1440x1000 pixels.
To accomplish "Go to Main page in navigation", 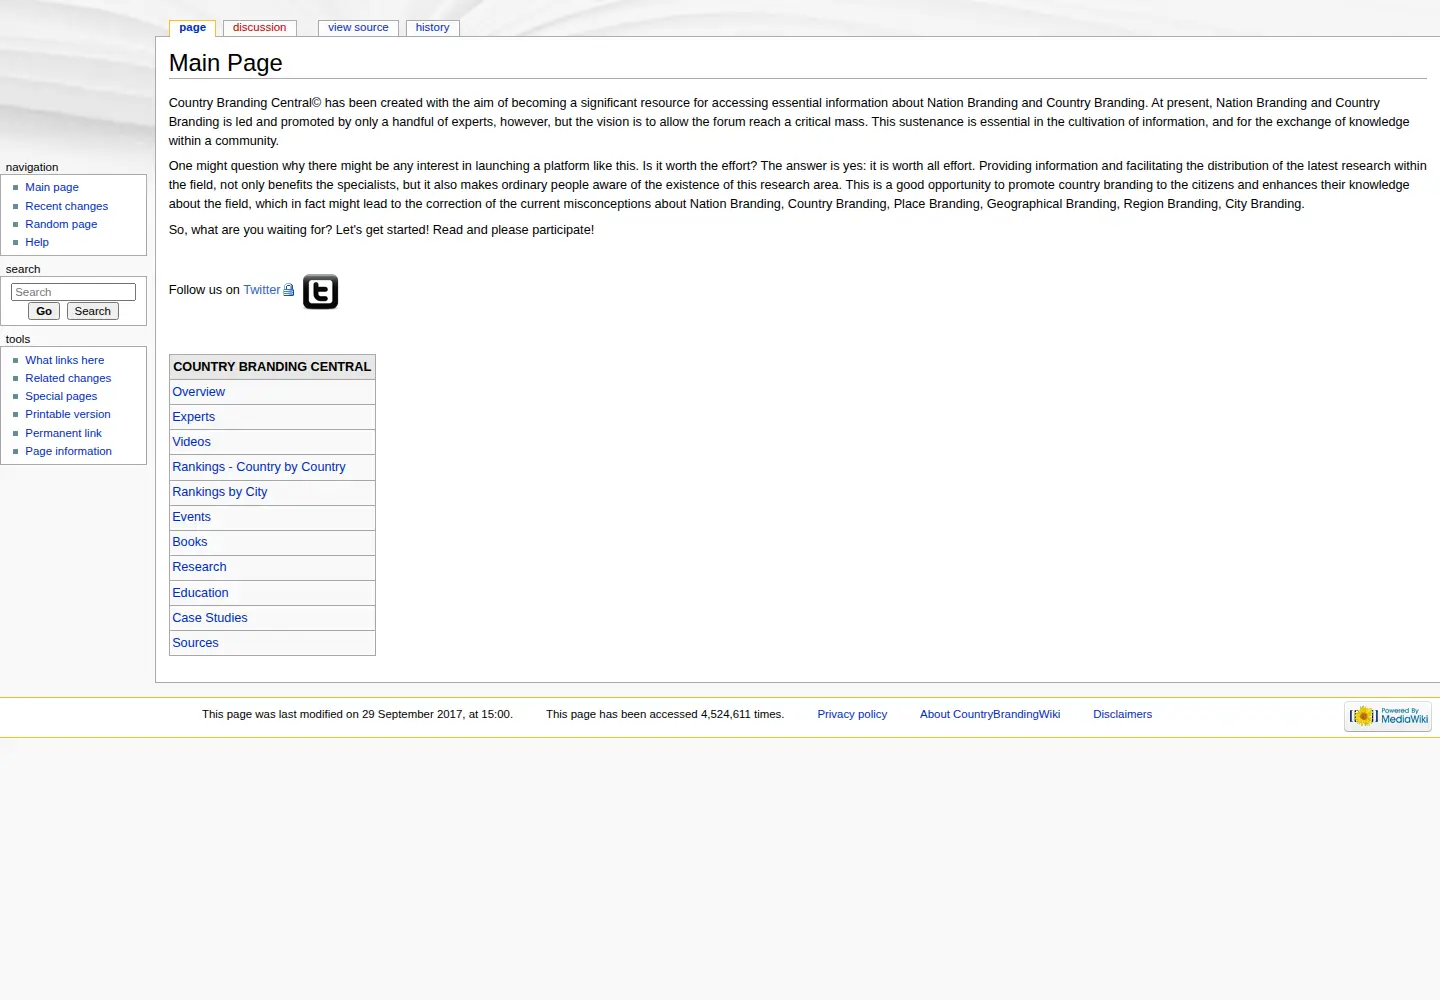I will [x=52, y=187].
